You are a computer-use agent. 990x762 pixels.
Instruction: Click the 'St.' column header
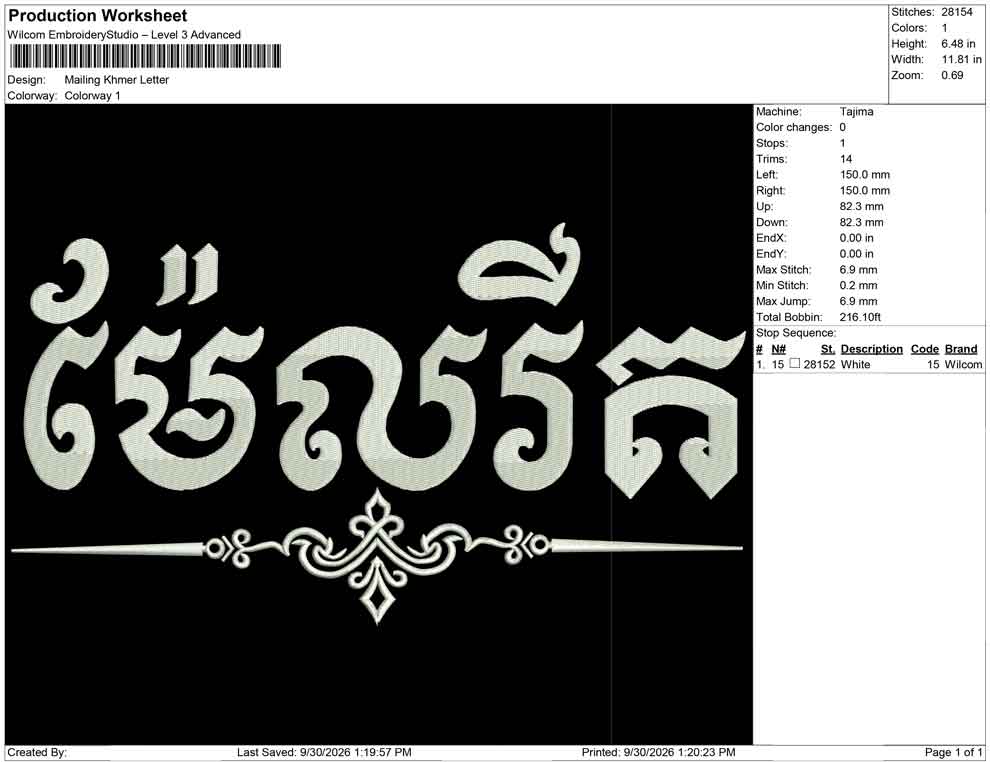(828, 348)
